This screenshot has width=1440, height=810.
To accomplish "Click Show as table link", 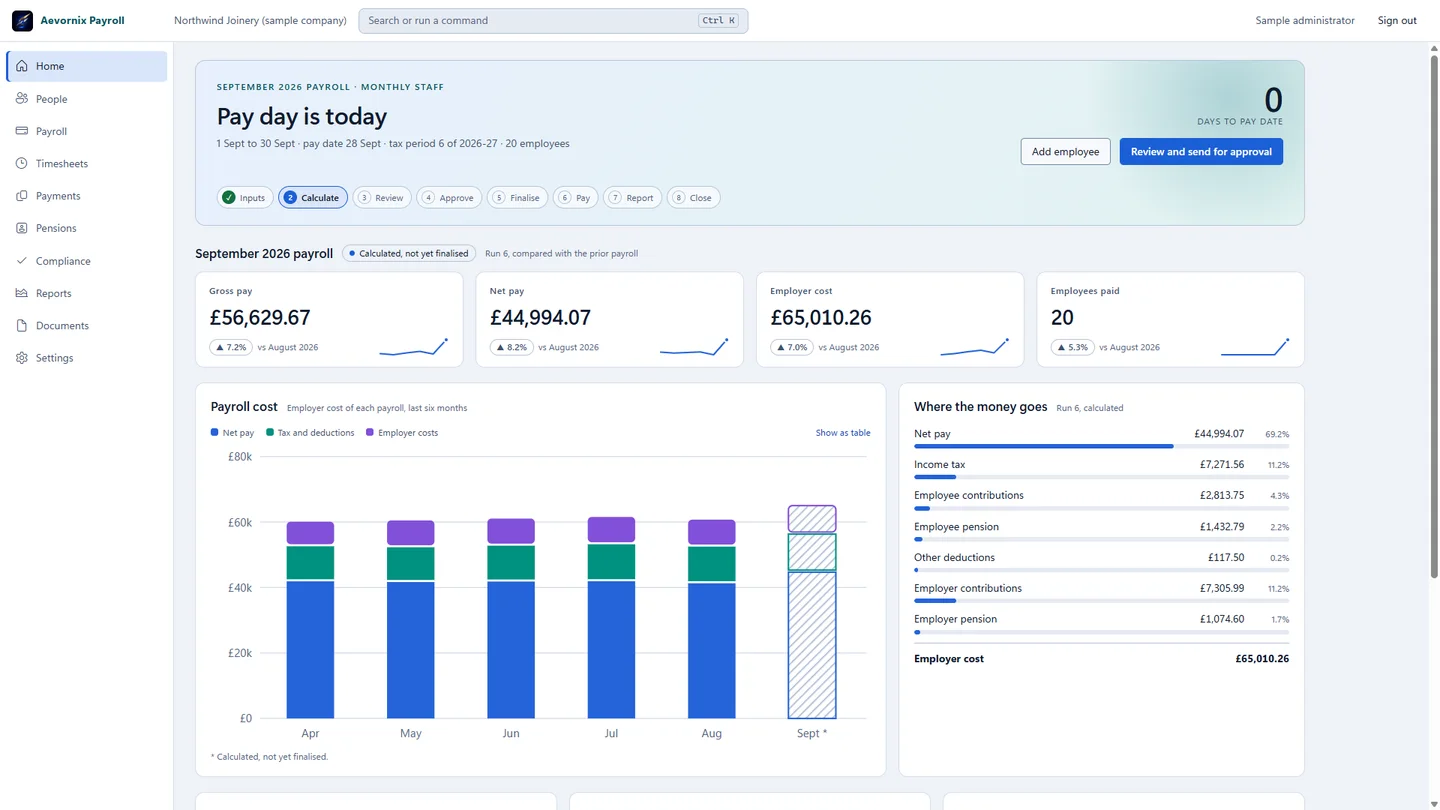I will pos(843,433).
